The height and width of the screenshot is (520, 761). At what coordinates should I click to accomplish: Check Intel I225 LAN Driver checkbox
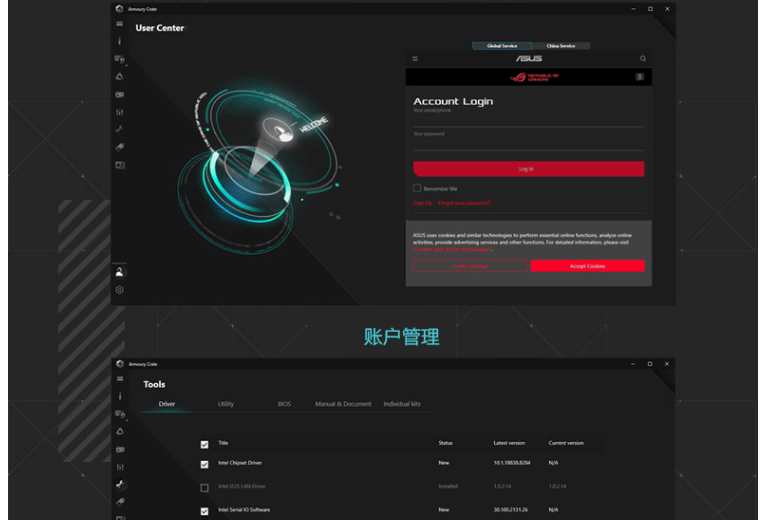tap(204, 487)
